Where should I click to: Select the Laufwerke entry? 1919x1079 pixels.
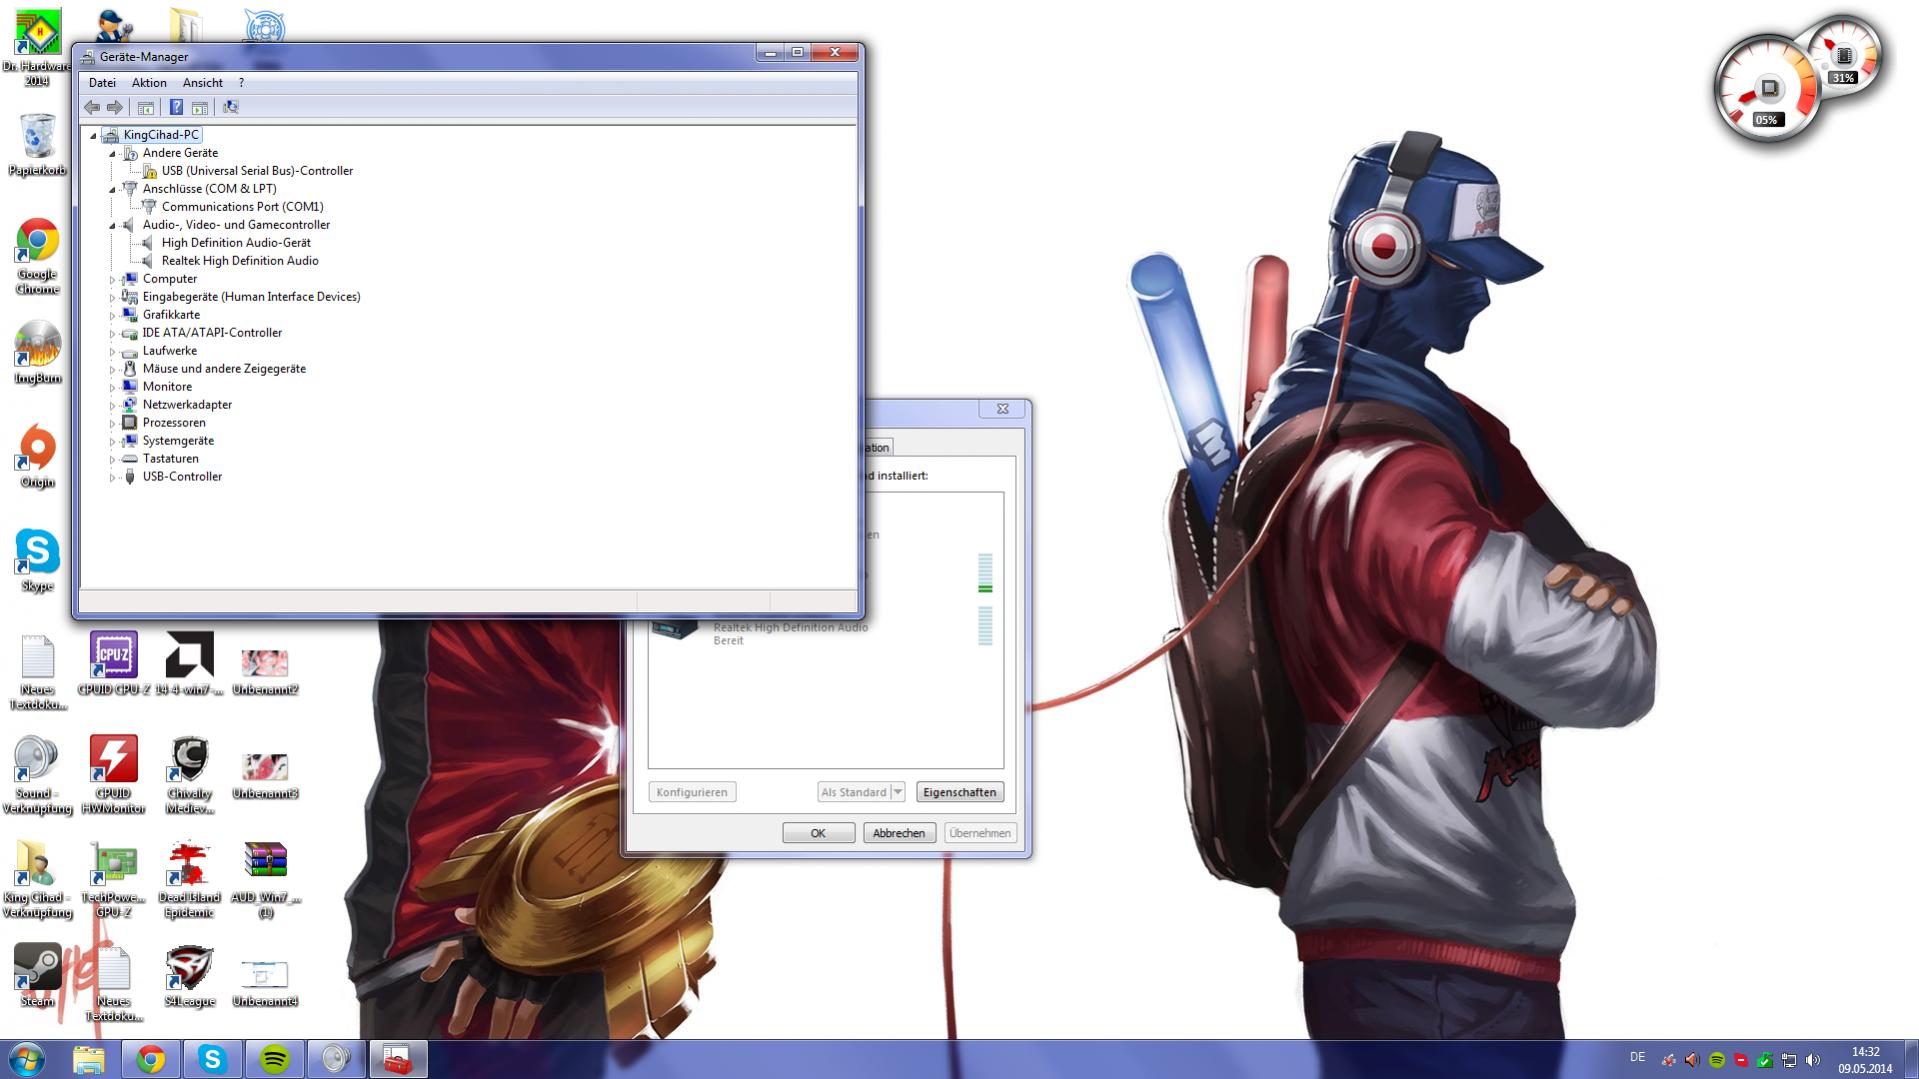pyautogui.click(x=170, y=351)
